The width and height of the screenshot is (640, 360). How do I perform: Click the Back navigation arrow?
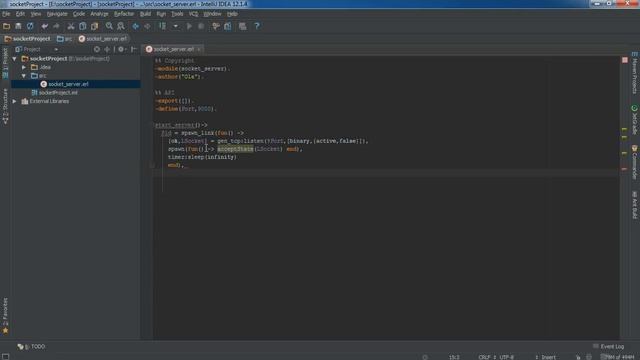[x=136, y=26]
